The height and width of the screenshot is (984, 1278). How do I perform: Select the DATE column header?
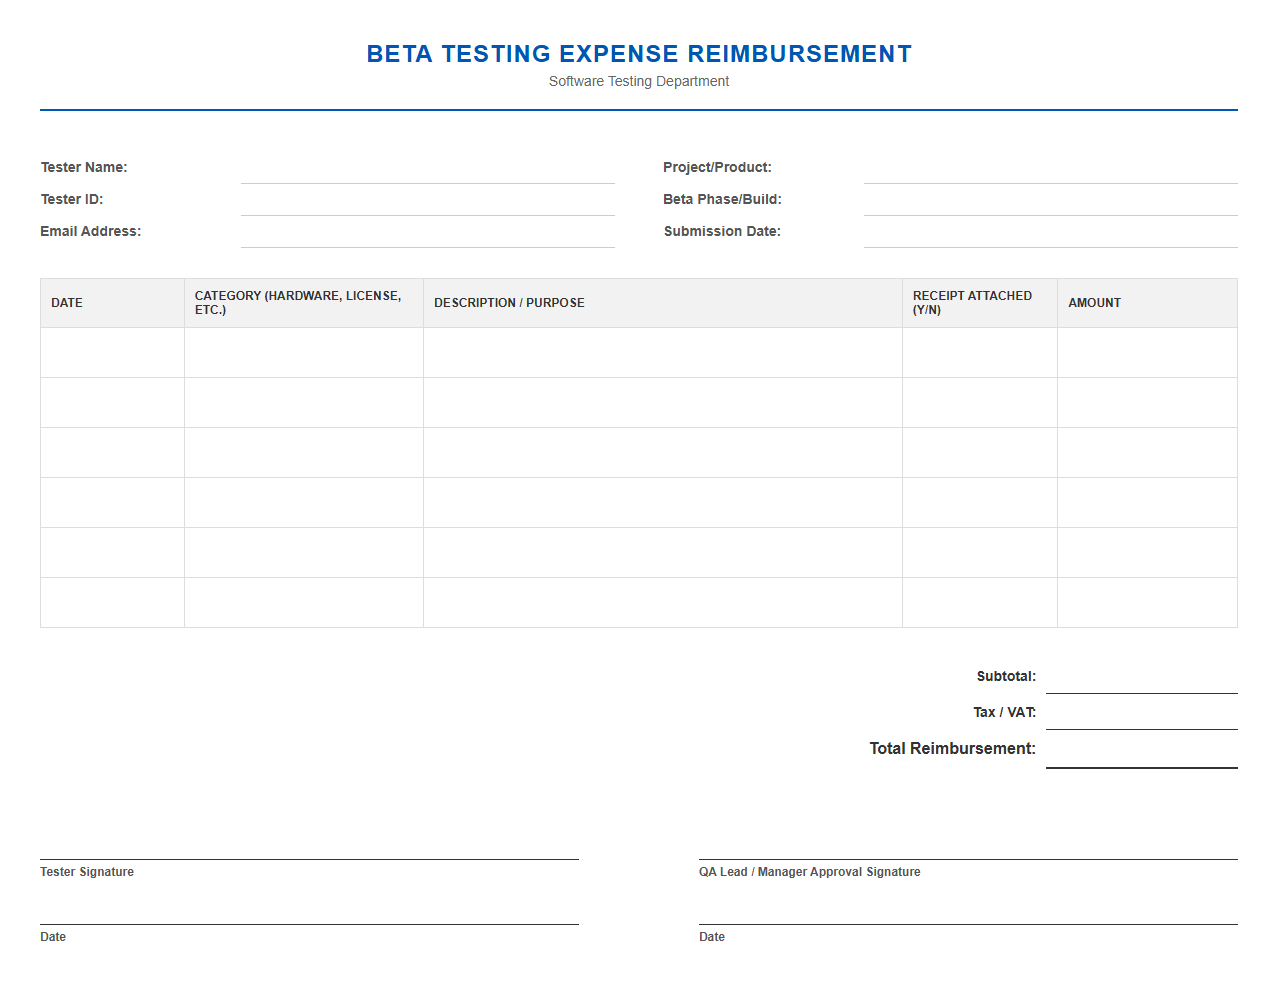(112, 303)
